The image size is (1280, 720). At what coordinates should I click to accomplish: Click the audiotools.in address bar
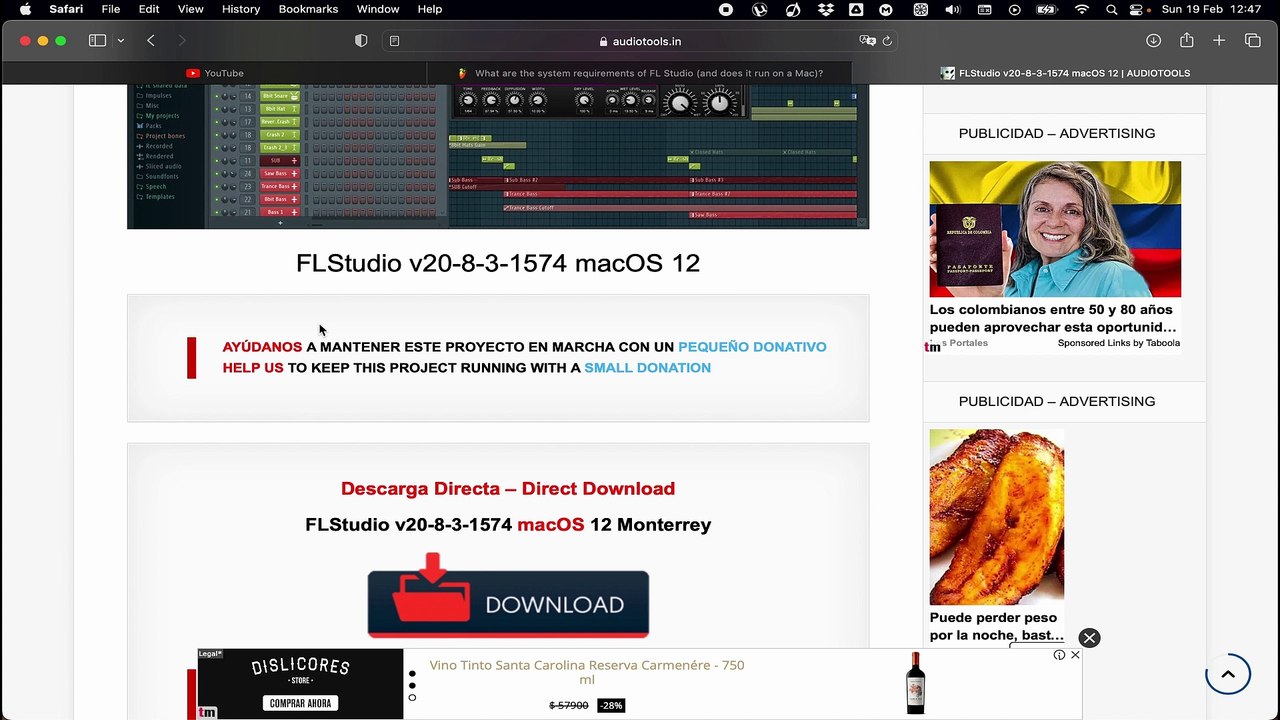[640, 41]
